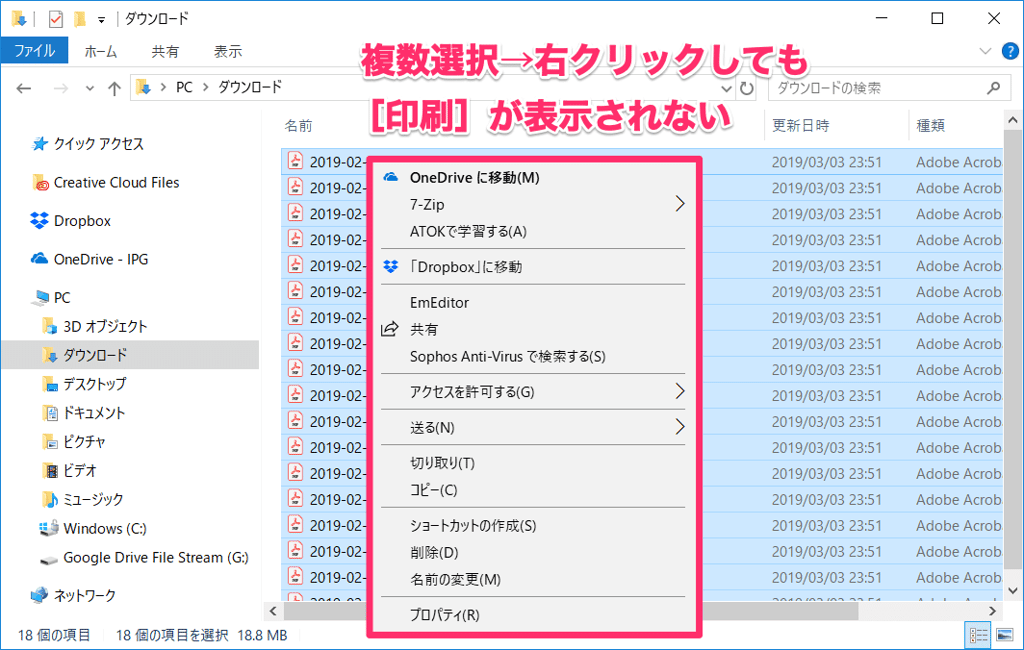Viewport: 1024px width, 650px height.
Task: Open the Explorer help icon
Action: [1010, 51]
